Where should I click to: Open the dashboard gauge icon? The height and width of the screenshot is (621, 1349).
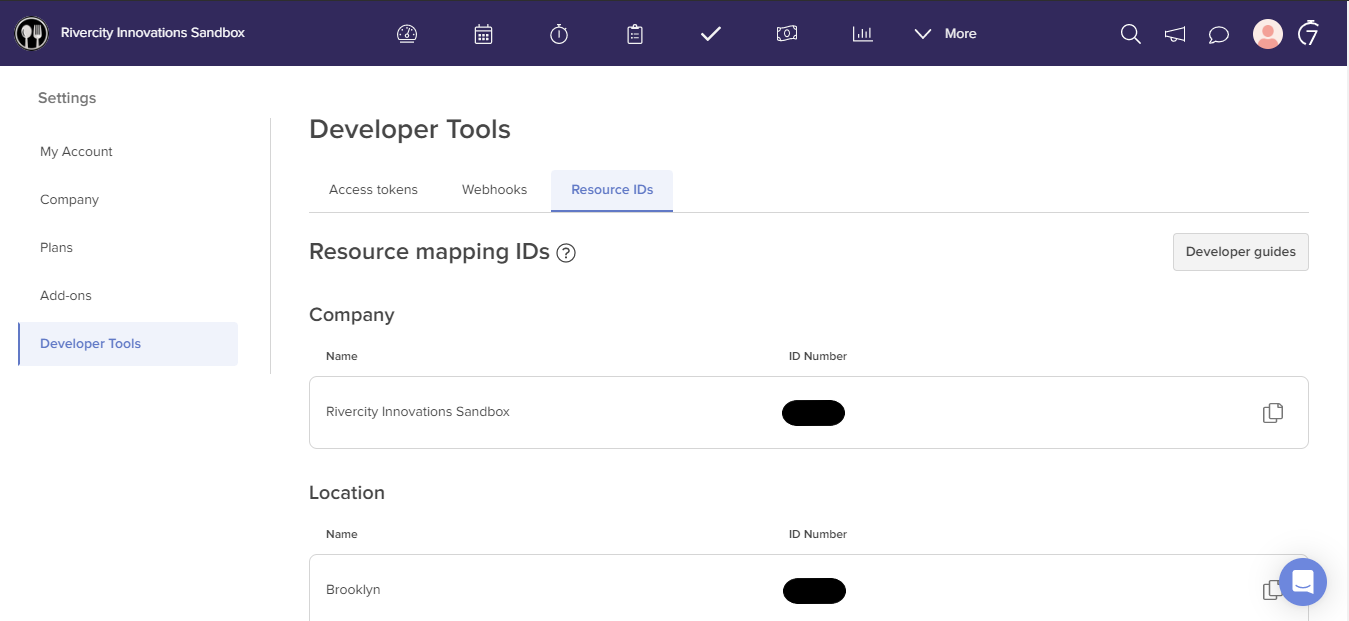407,34
